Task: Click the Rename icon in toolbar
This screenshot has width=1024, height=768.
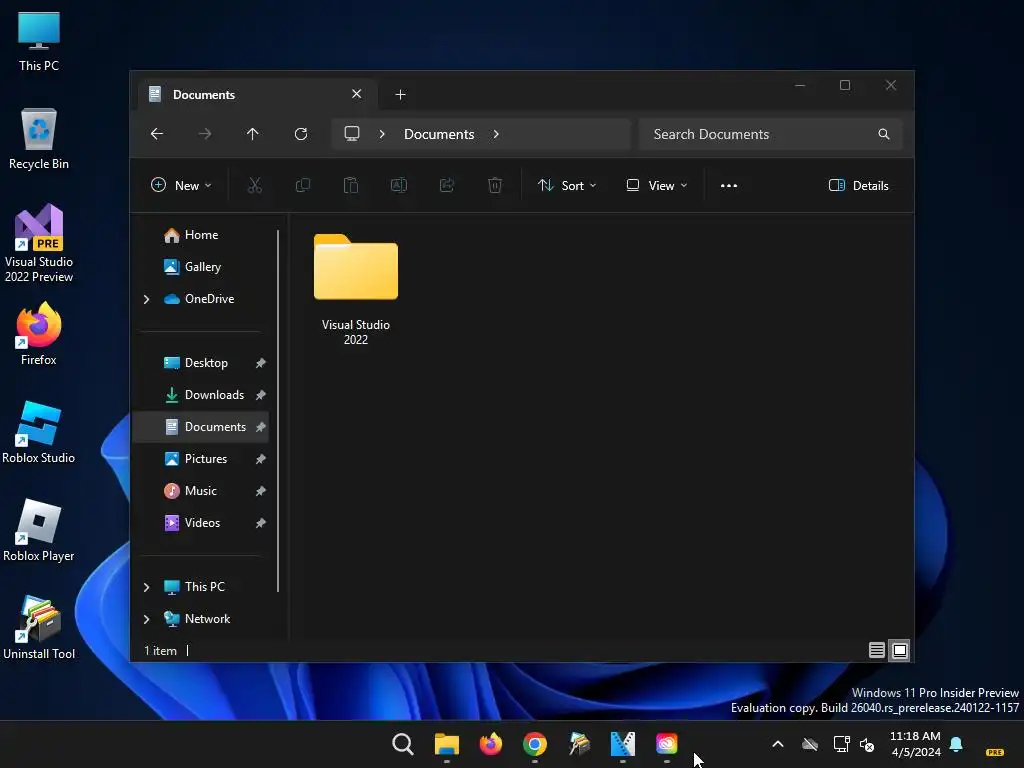Action: click(x=399, y=185)
